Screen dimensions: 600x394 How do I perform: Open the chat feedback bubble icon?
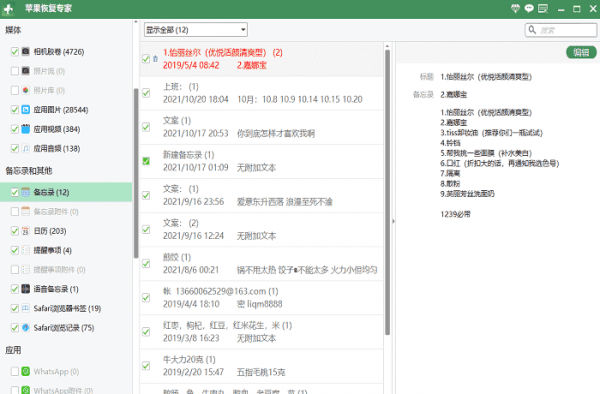pyautogui.click(x=529, y=8)
